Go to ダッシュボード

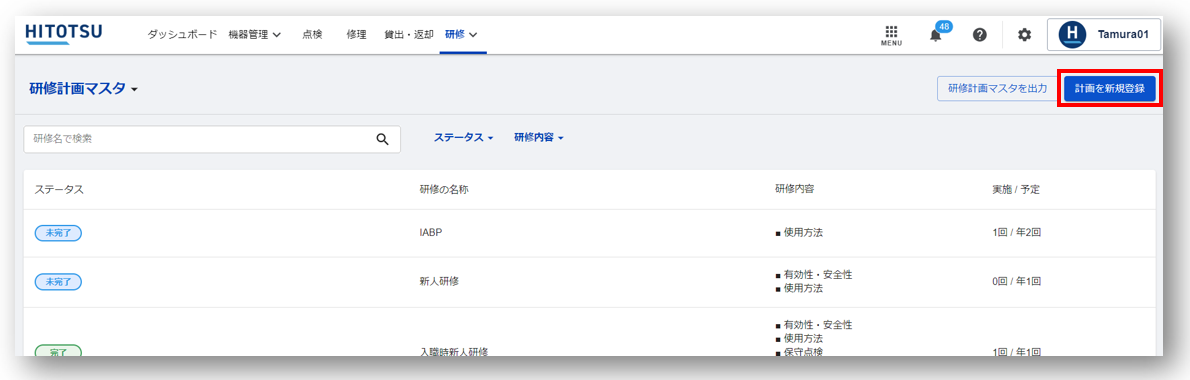click(x=182, y=35)
